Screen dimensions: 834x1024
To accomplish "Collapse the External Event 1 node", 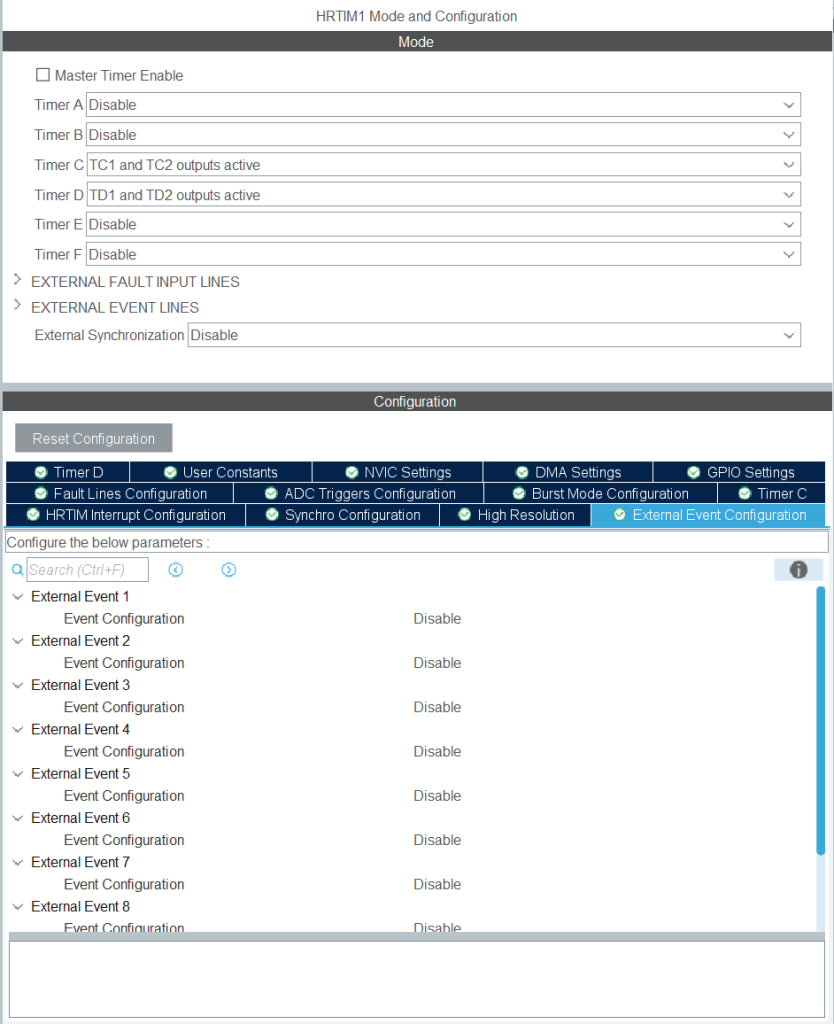I will tap(18, 597).
